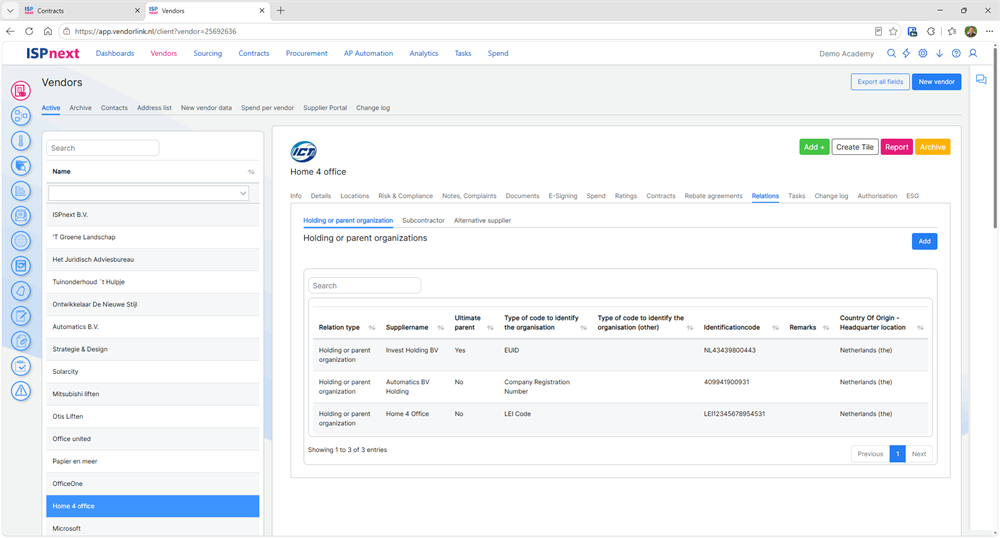This screenshot has height=538, width=1000.
Task: Click the page vertical scrollbar
Action: pyautogui.click(x=995, y=137)
